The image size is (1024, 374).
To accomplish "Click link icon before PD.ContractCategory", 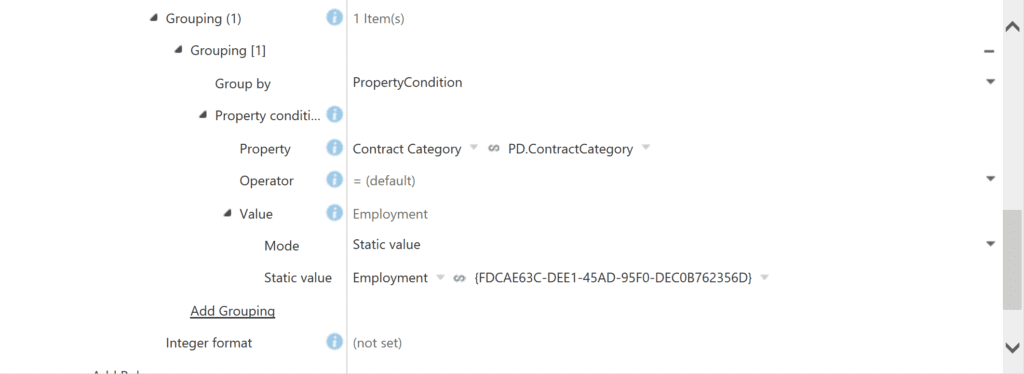I will click(494, 149).
